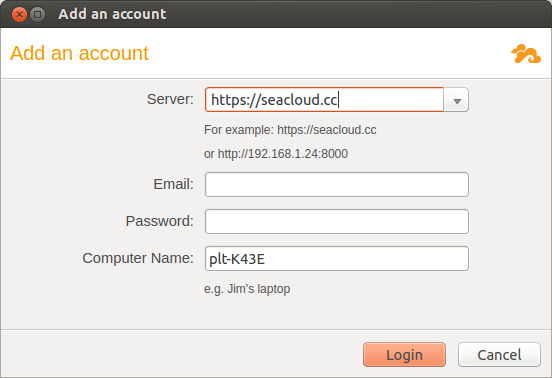
Task: Expand the Server address dropdown arrow
Action: (456, 100)
